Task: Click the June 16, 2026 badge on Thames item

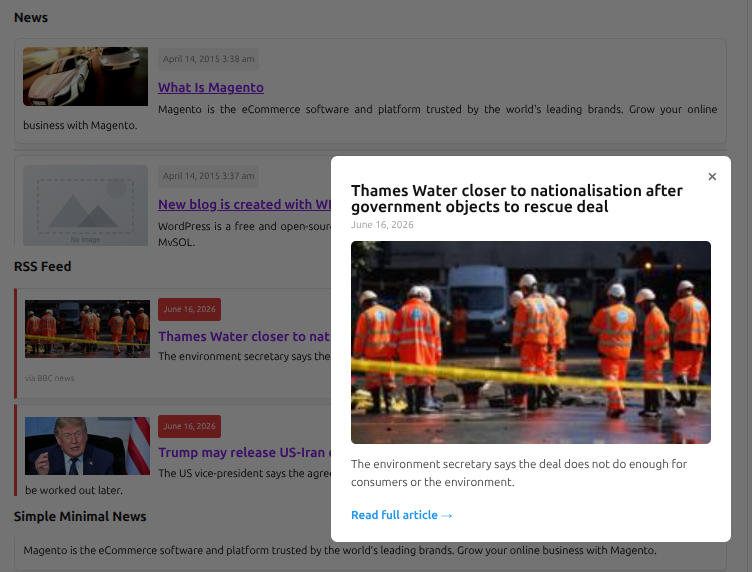Action: click(189, 309)
